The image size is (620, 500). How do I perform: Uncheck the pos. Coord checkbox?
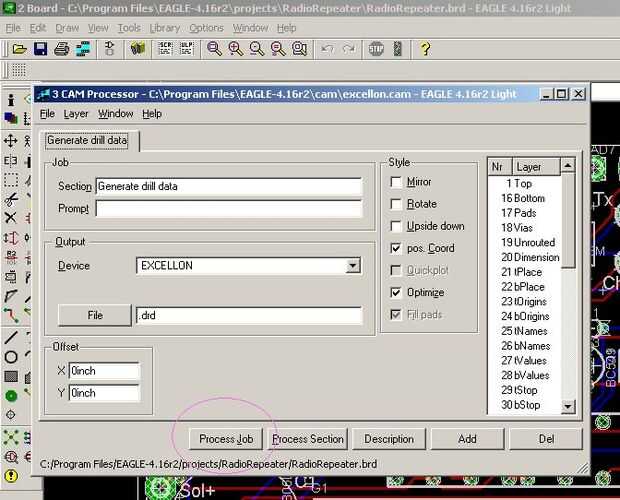(x=395, y=248)
